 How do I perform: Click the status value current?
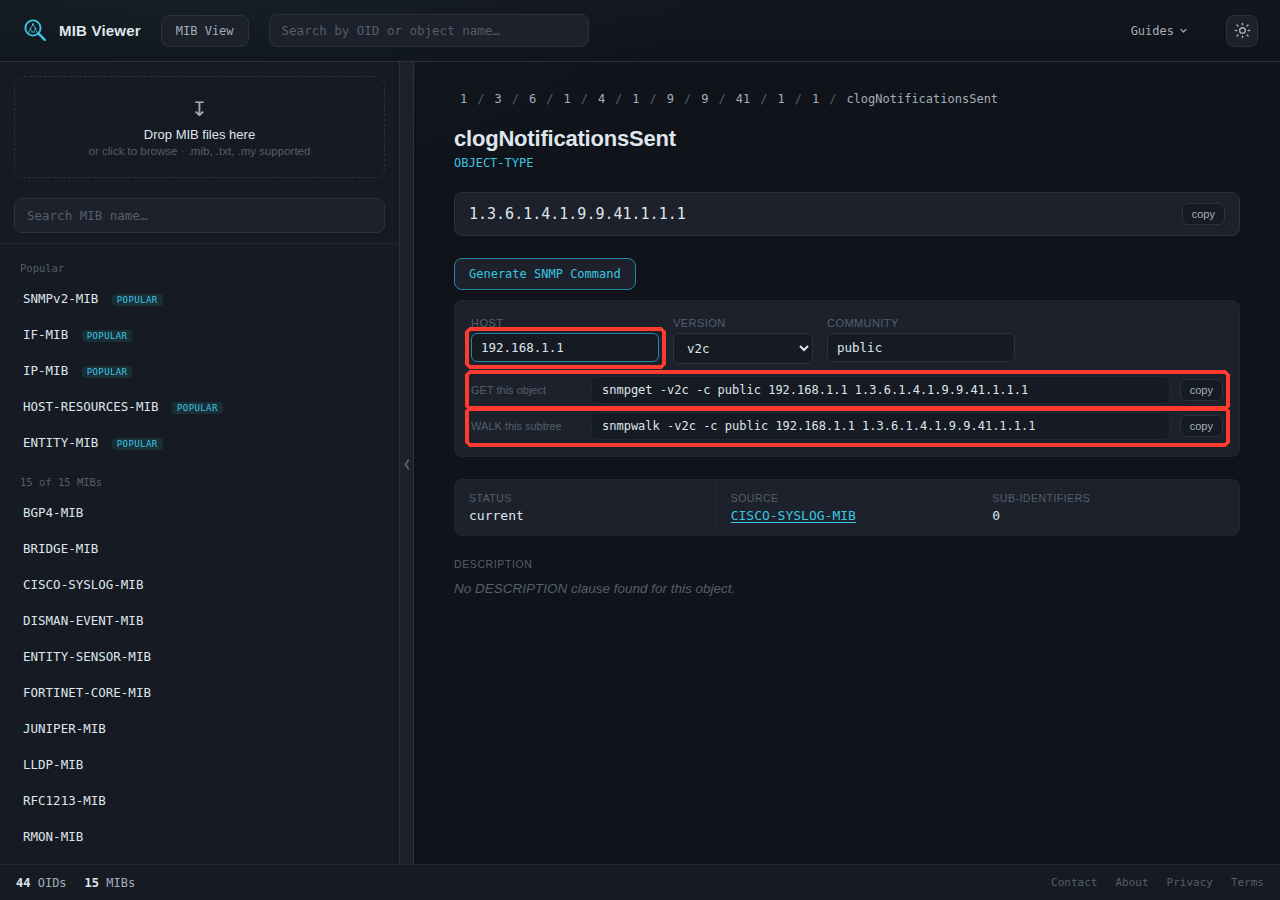coord(496,516)
